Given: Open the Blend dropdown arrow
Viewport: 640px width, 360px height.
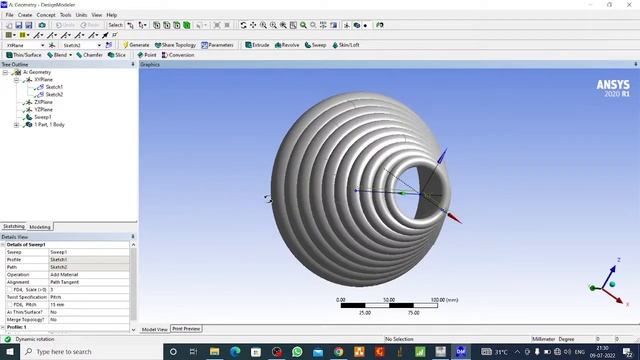Looking at the screenshot, I should click(x=70, y=55).
